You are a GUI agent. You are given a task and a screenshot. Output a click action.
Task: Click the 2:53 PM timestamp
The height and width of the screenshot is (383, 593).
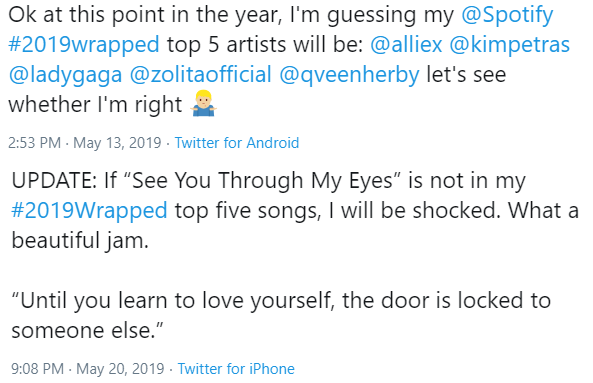(x=34, y=143)
